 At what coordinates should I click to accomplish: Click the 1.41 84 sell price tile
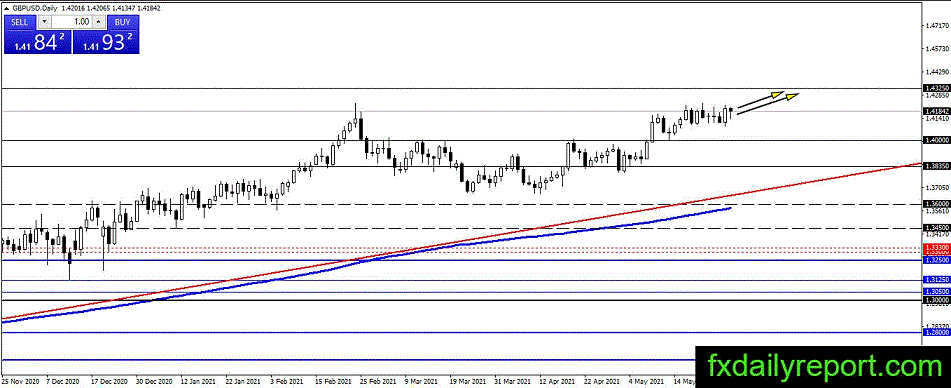coord(37,42)
